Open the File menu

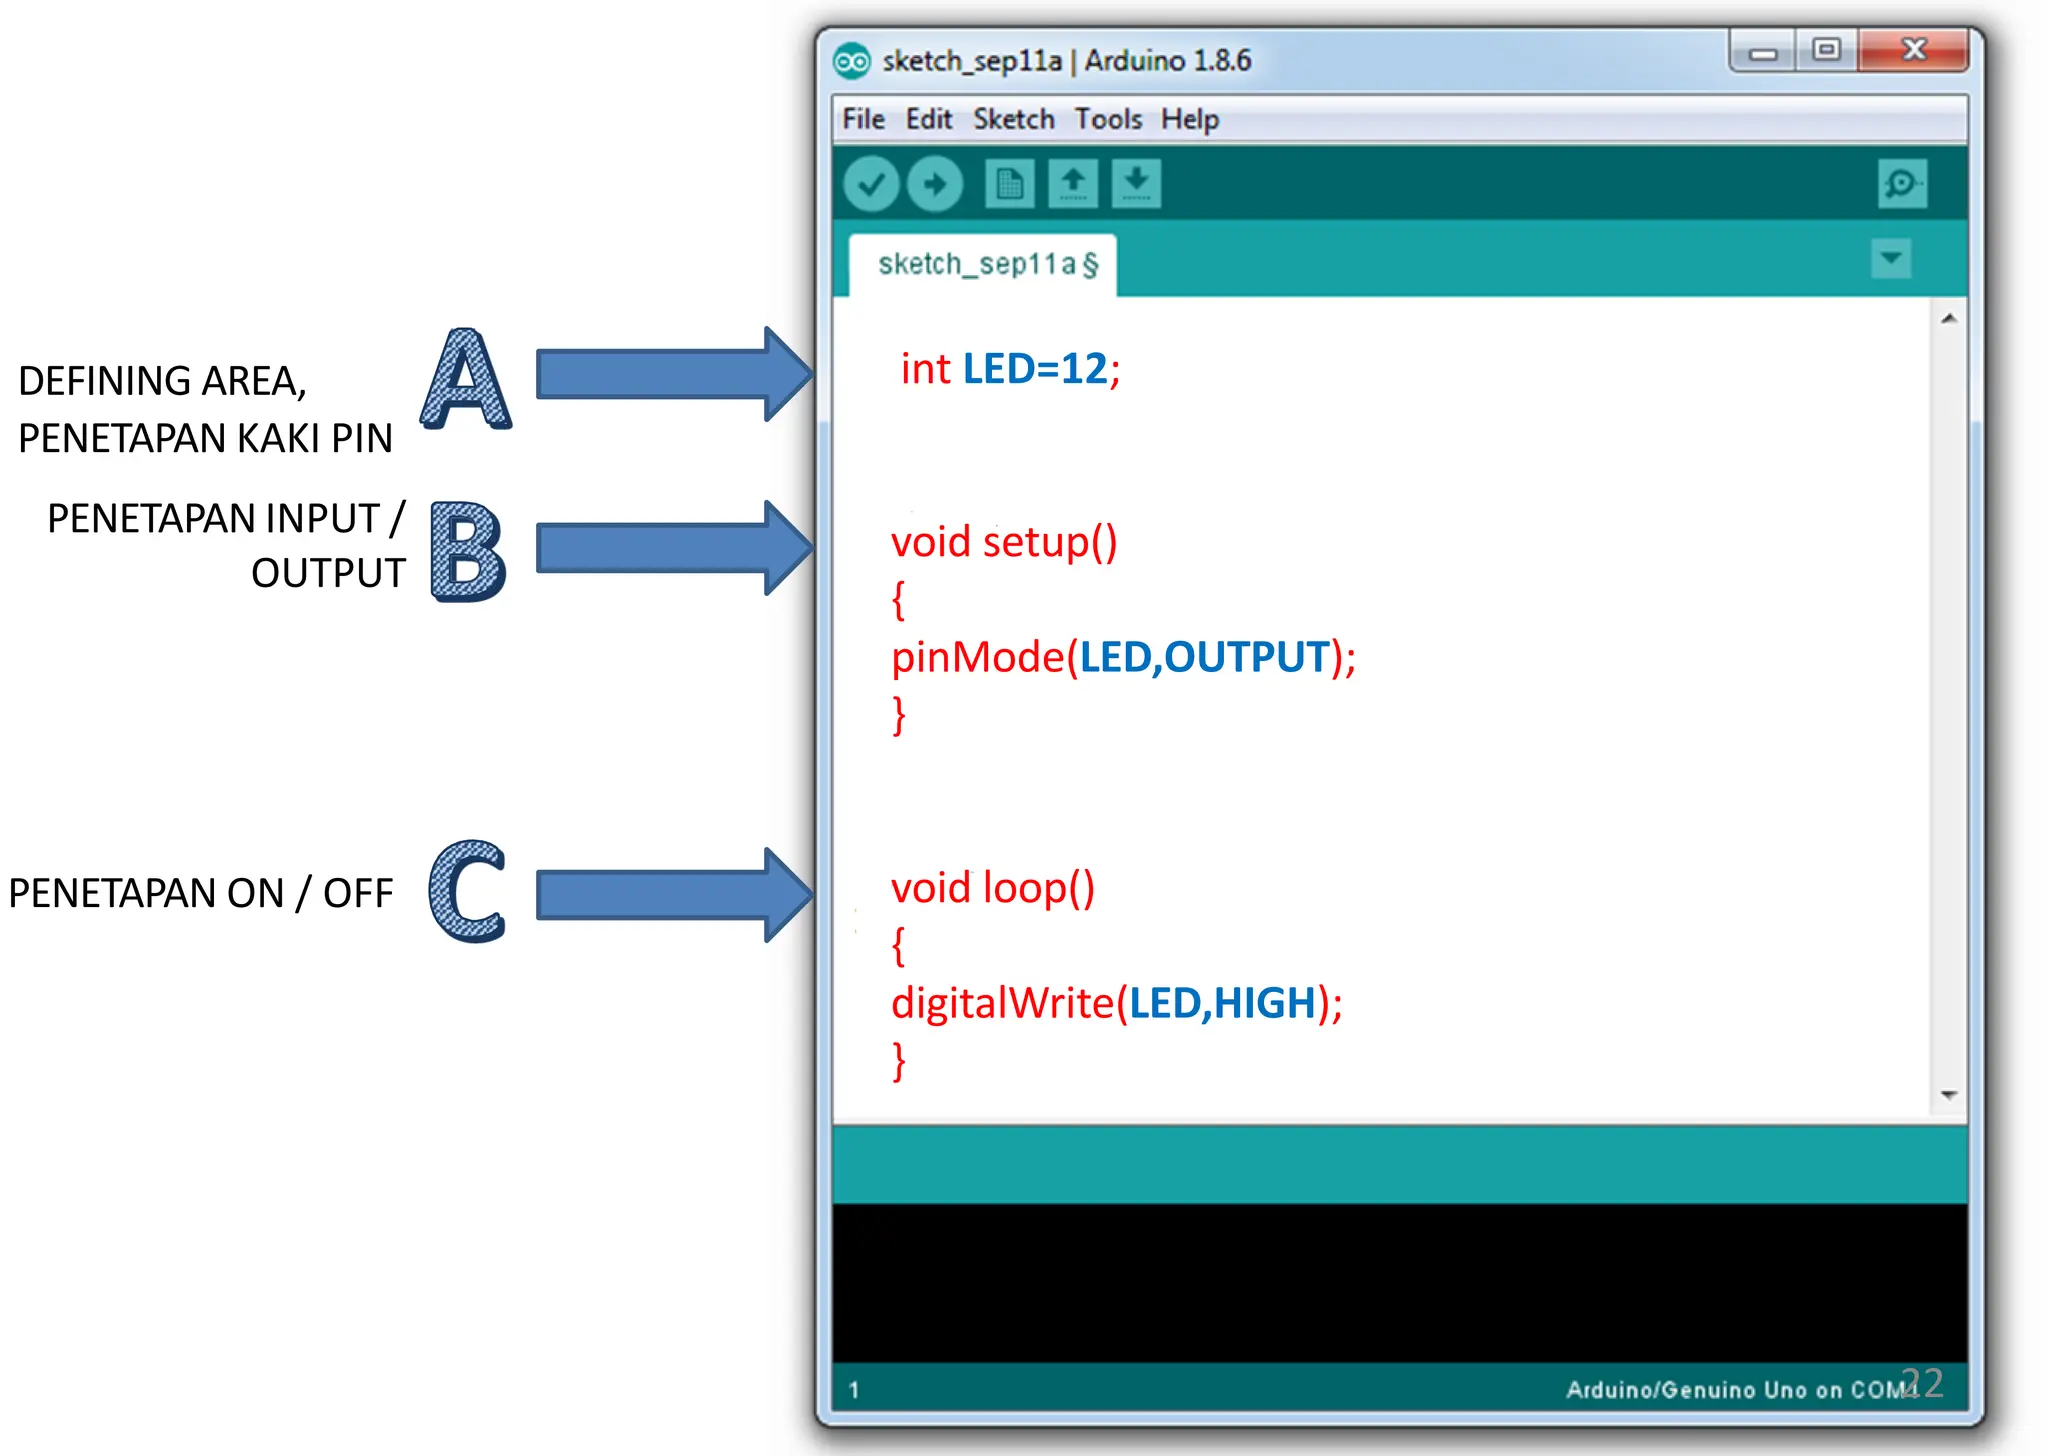pyautogui.click(x=863, y=119)
